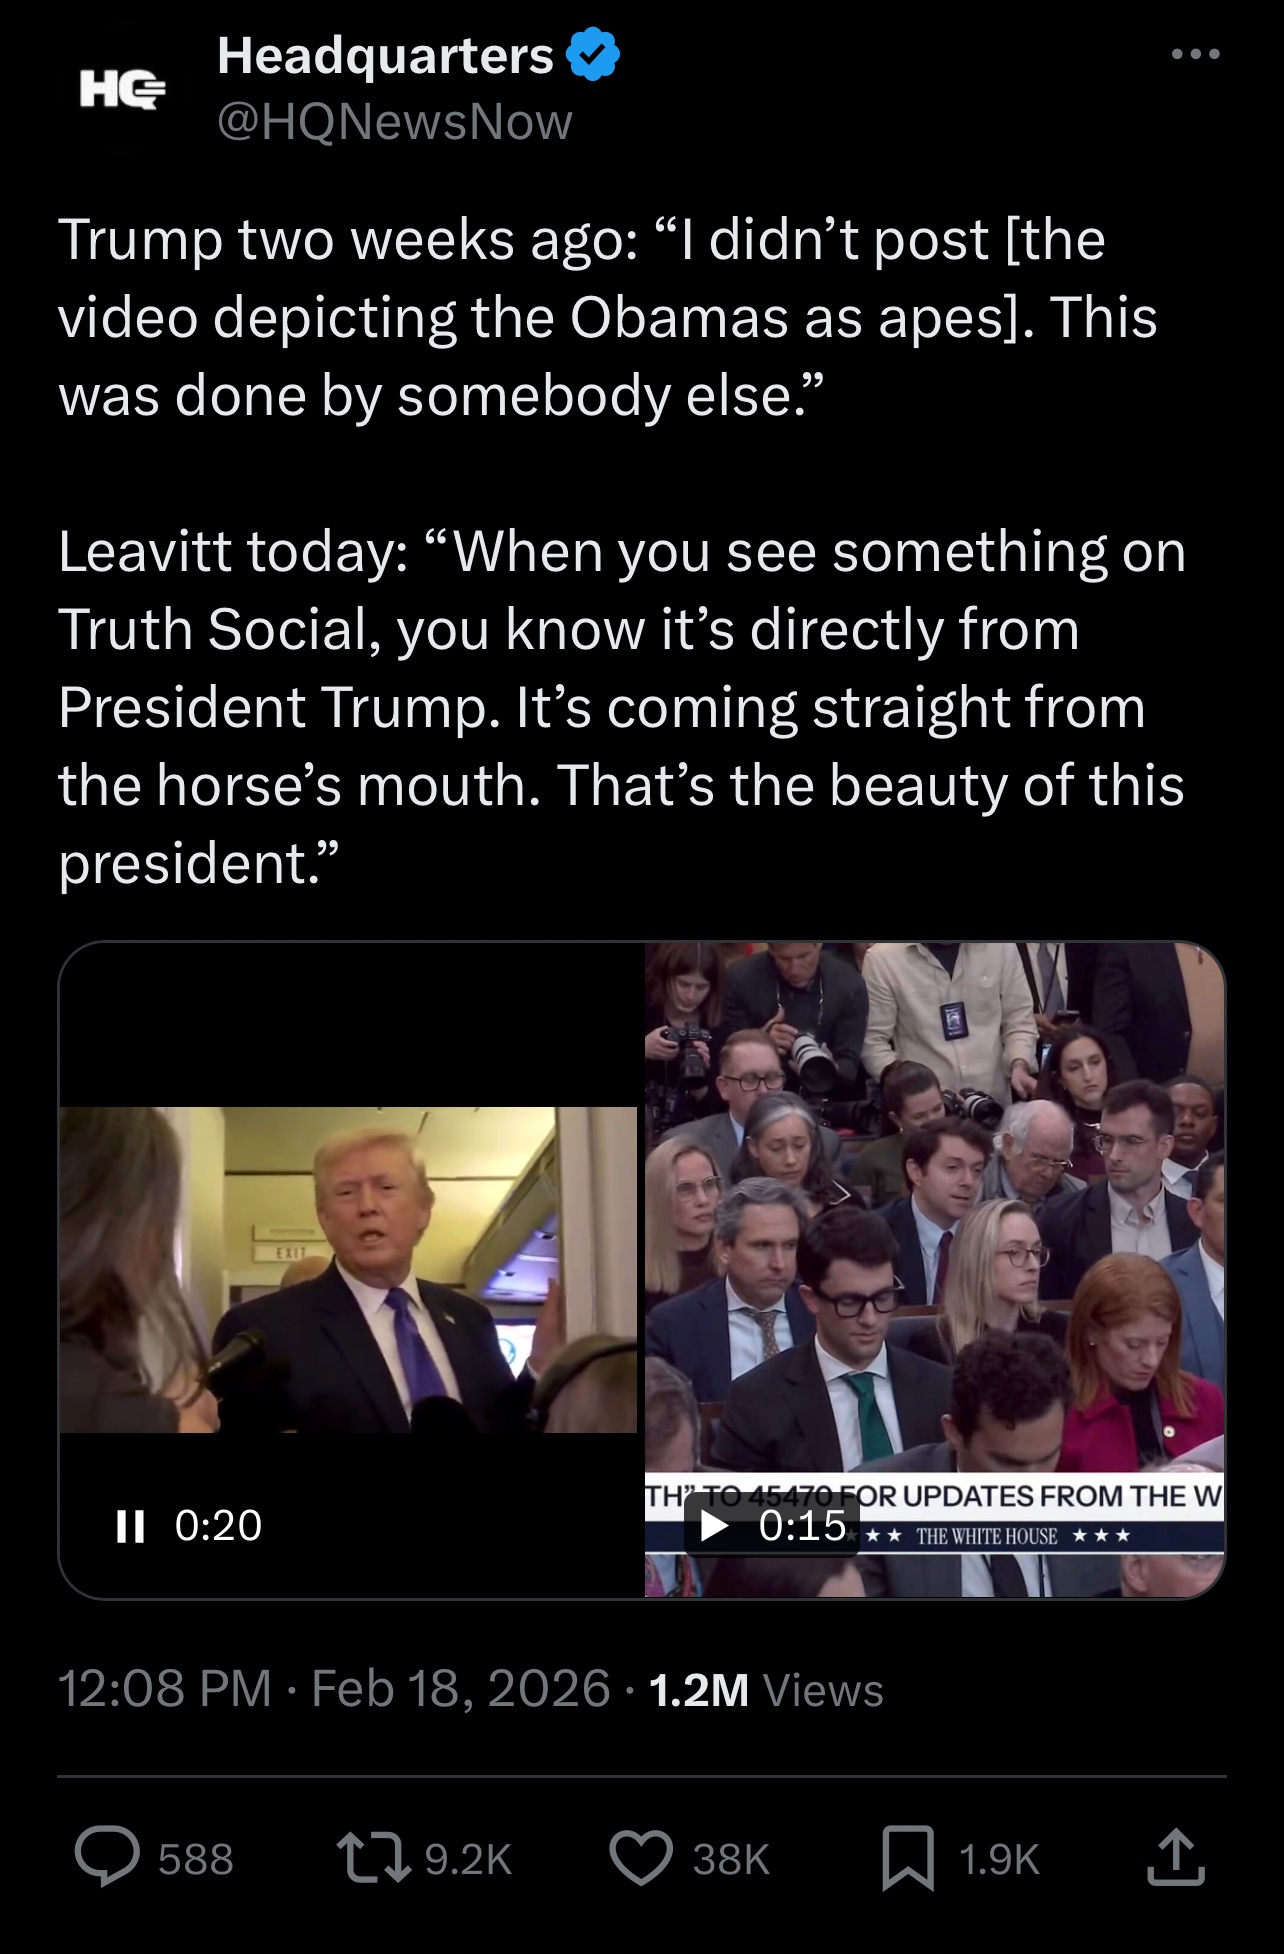Click the 9.2K reposts count
This screenshot has width=1284, height=1954.
(468, 1859)
